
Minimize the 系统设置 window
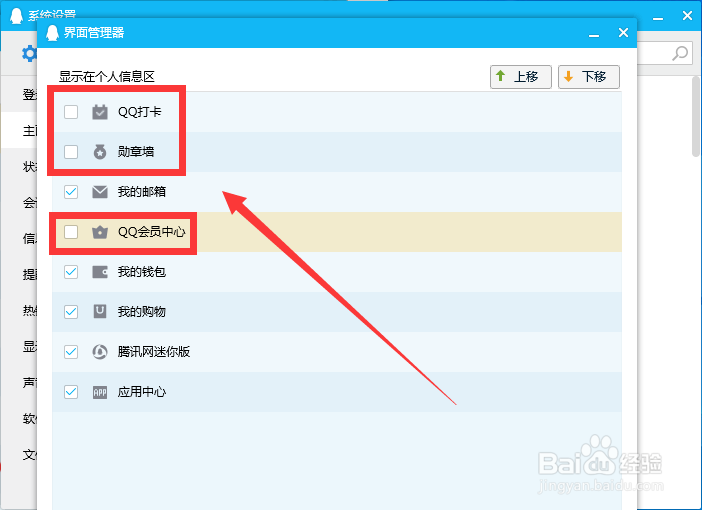point(658,17)
